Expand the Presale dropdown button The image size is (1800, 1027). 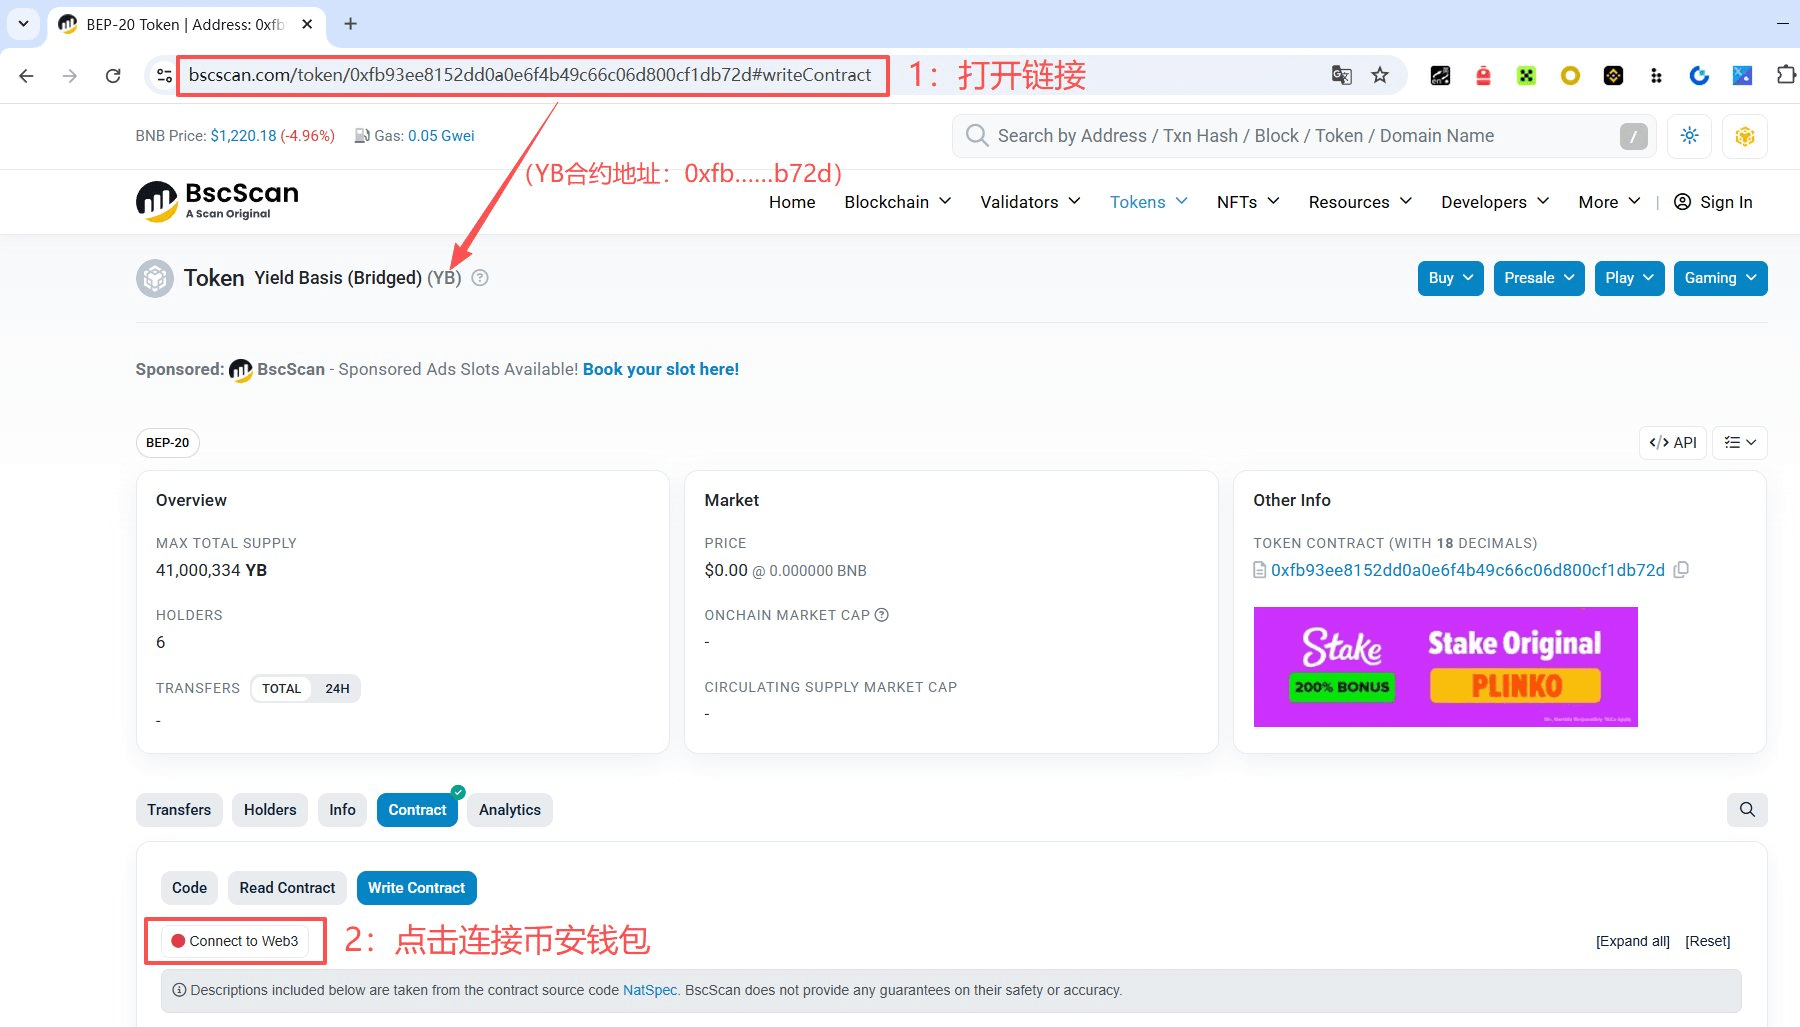1538,278
